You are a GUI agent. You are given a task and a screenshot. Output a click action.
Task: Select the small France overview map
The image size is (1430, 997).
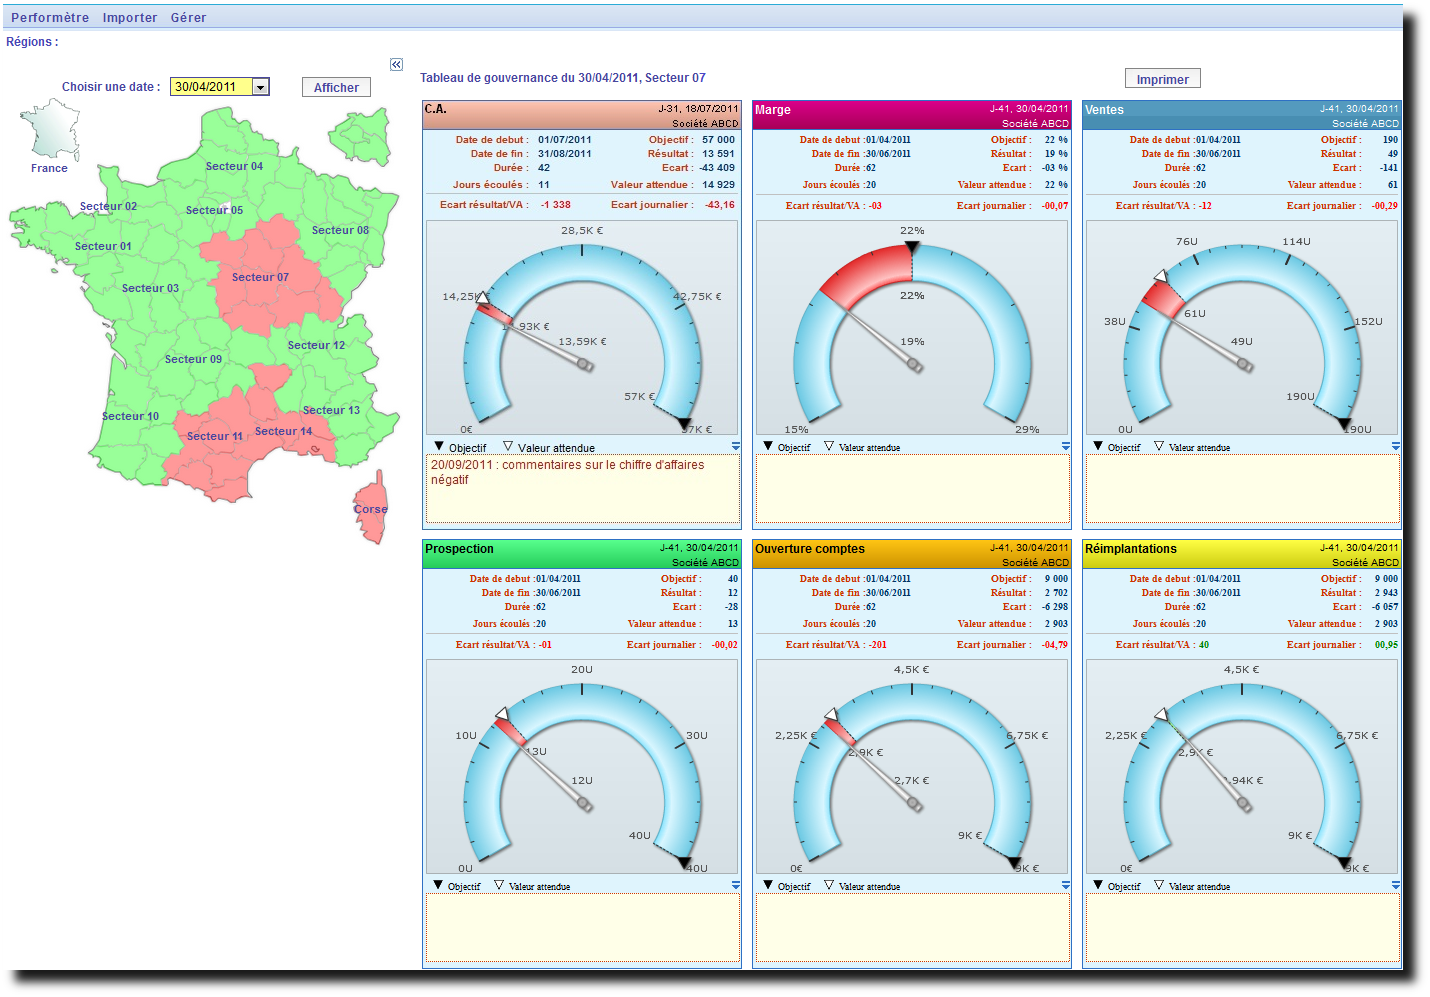(x=50, y=130)
